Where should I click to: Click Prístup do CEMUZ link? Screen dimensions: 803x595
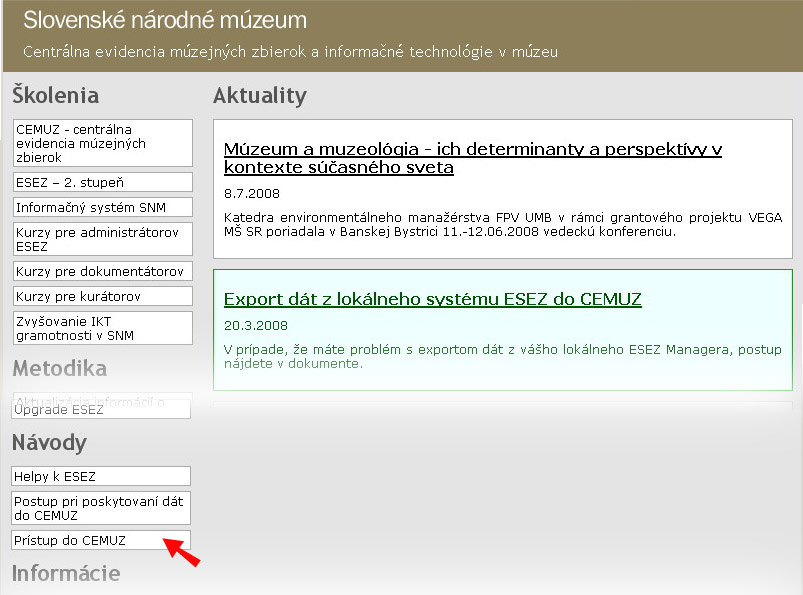[x=101, y=540]
